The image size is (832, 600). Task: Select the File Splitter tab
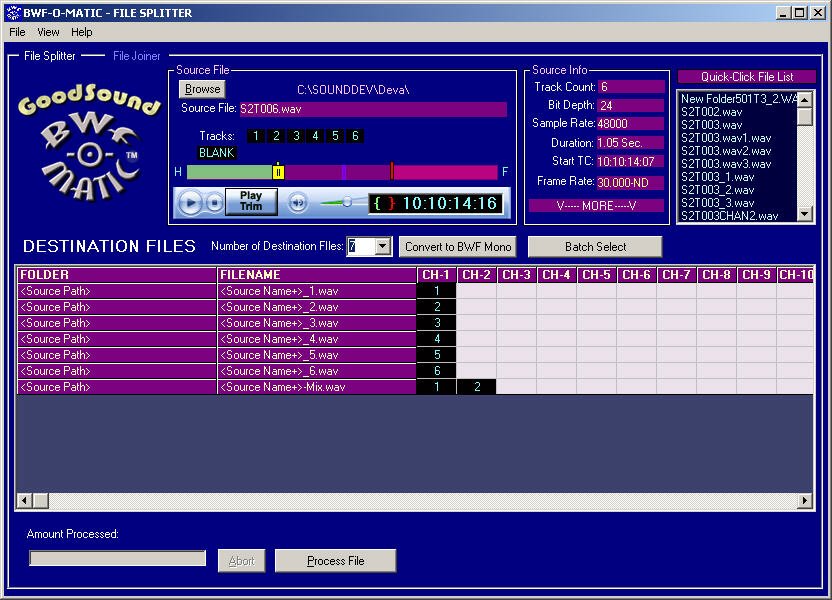pos(50,56)
